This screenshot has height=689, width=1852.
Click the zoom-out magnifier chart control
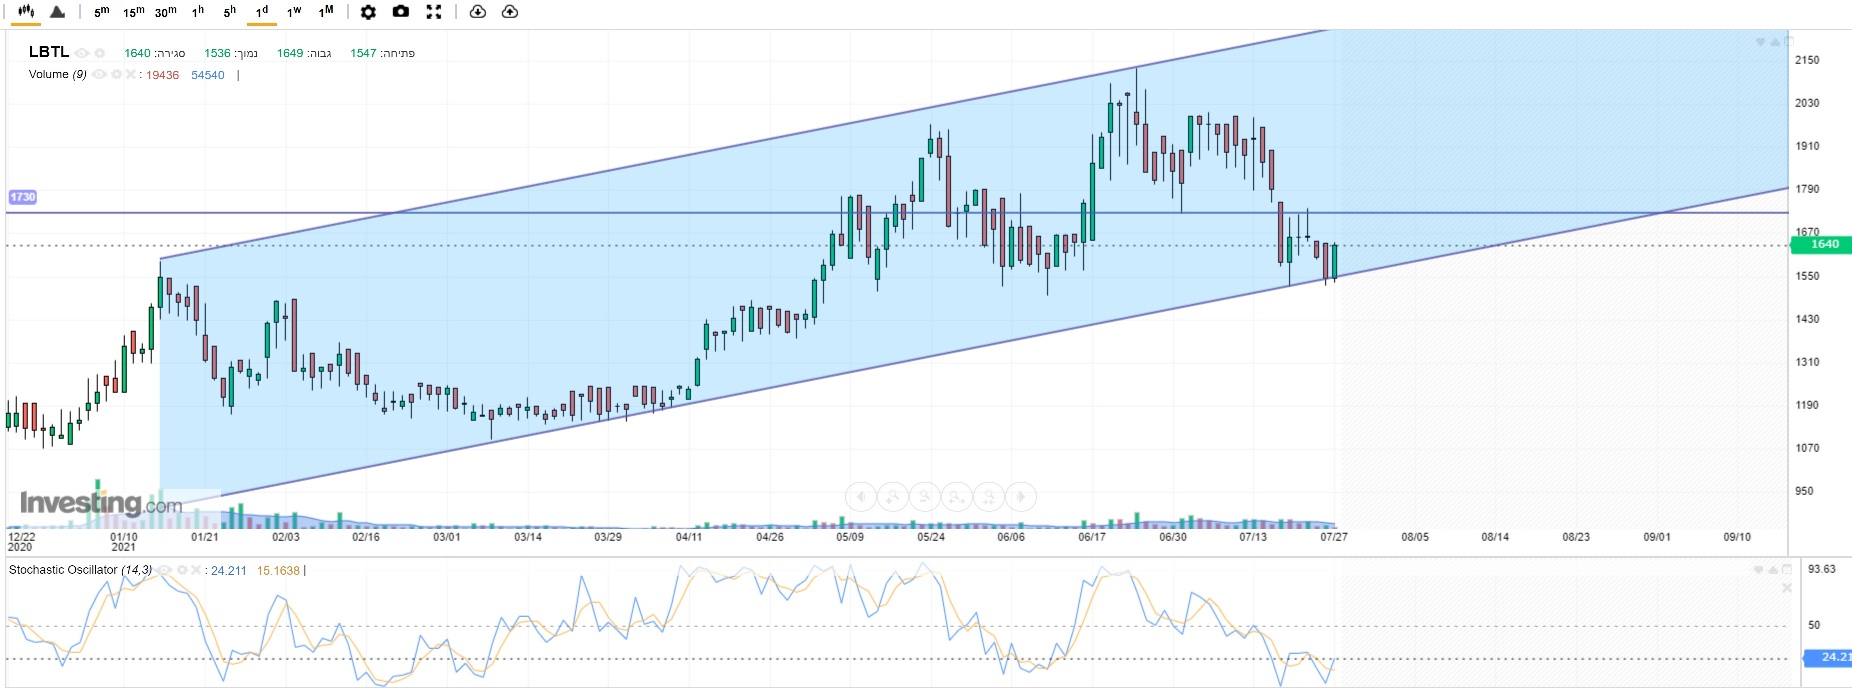pyautogui.click(x=925, y=496)
